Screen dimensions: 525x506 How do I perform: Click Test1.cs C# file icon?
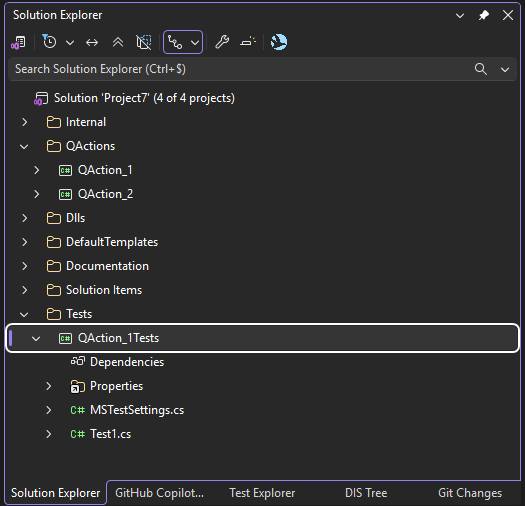click(x=78, y=434)
